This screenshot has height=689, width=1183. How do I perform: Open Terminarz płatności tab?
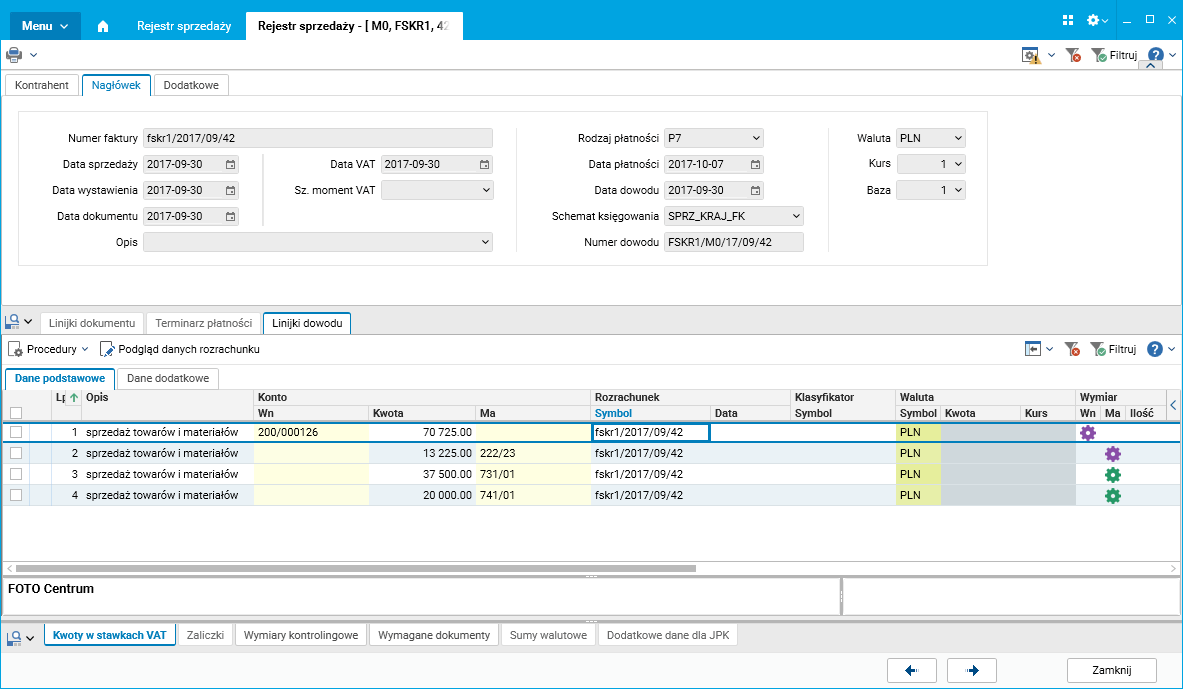[x=204, y=323]
